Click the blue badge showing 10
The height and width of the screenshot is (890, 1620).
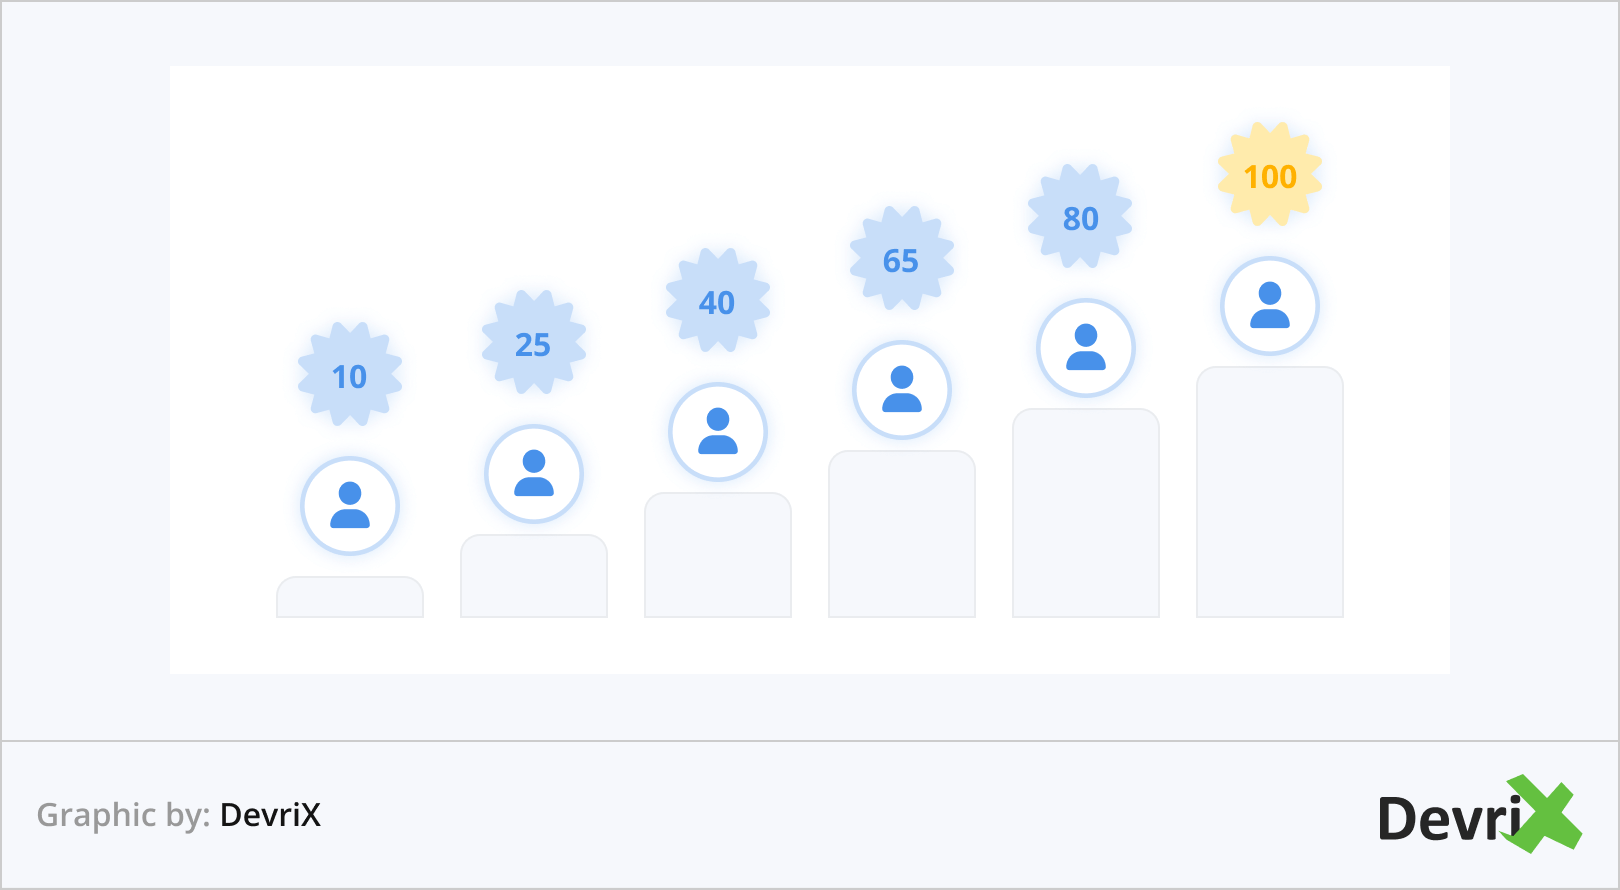(x=350, y=375)
